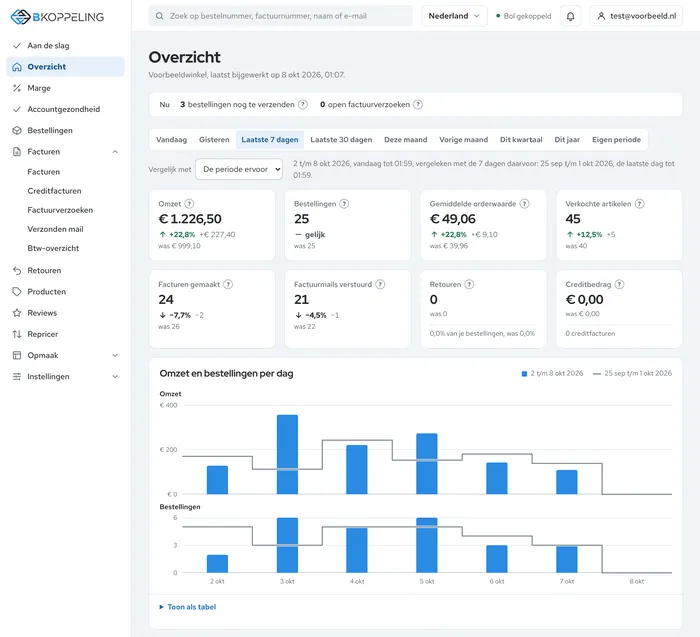Viewport: 700px width, 637px height.
Task: Click the return arrow icon beside Retouren
Action: (17, 271)
